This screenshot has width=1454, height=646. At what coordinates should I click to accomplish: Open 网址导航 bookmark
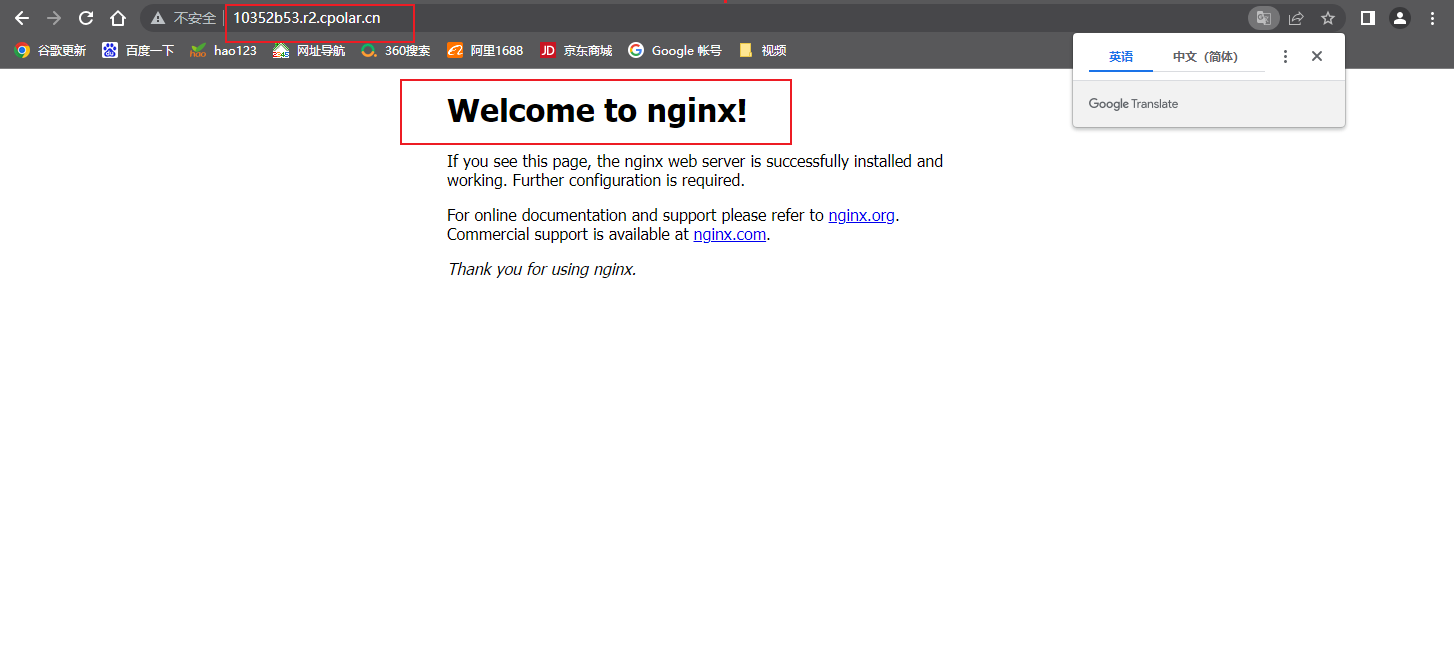click(309, 50)
